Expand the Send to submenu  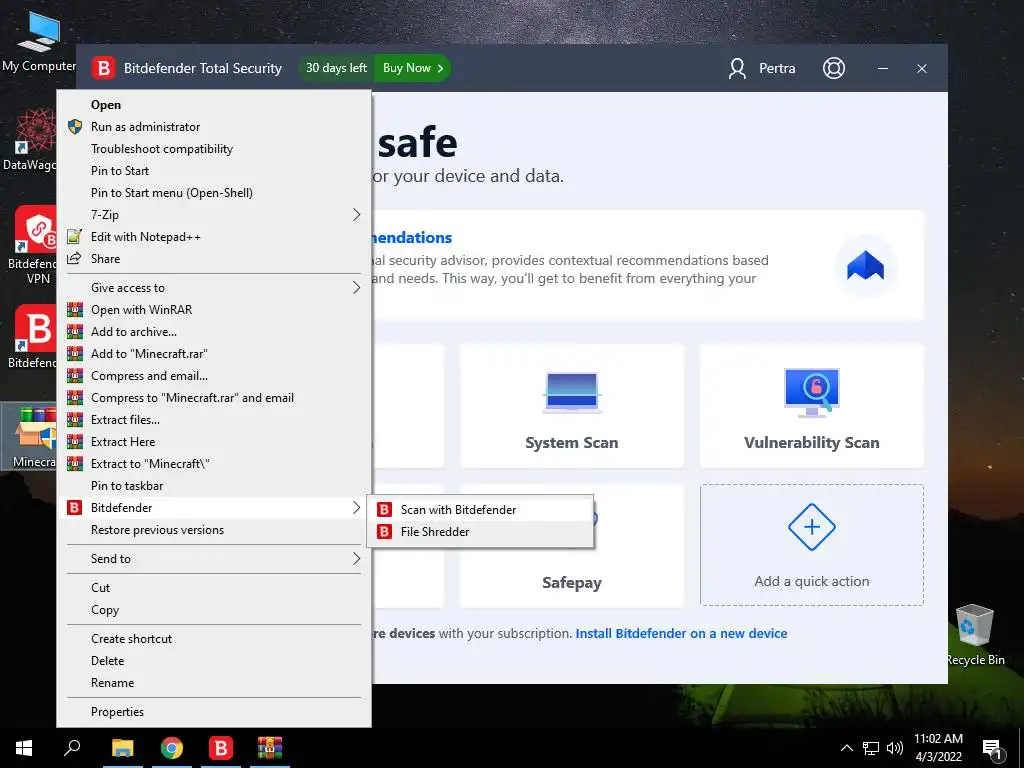pos(214,559)
